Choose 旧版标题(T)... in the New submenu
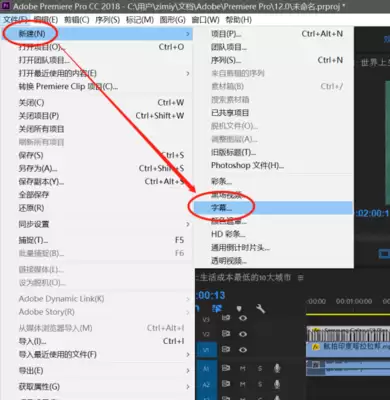Image resolution: width=390 pixels, height=400 pixels. pos(273,152)
